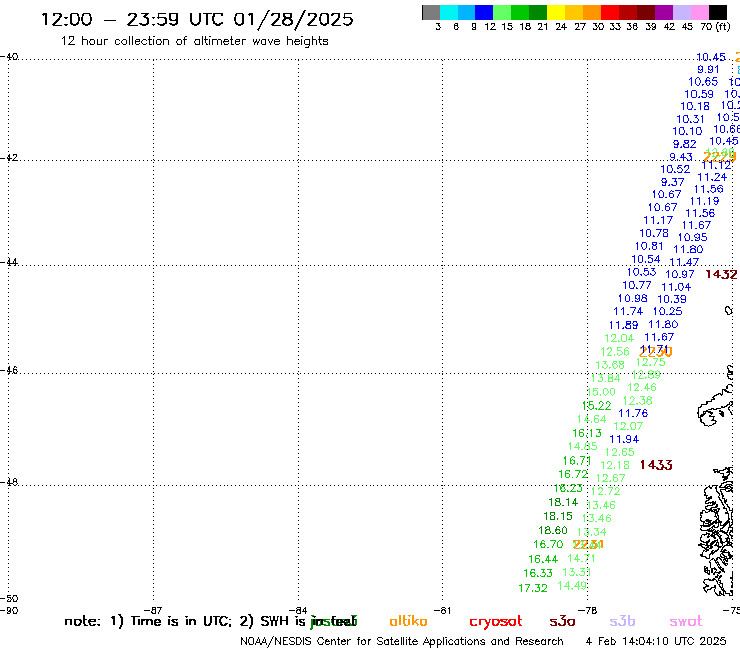Click the blue value "11.47"
Viewport: 740px width, 650px height.
point(684,262)
